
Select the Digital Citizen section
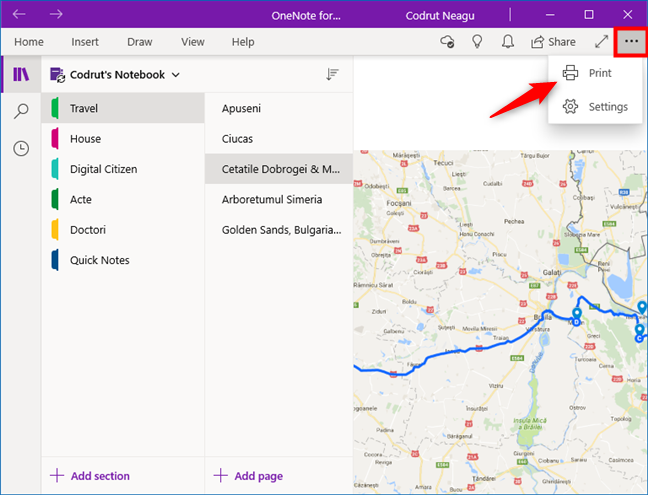[103, 169]
